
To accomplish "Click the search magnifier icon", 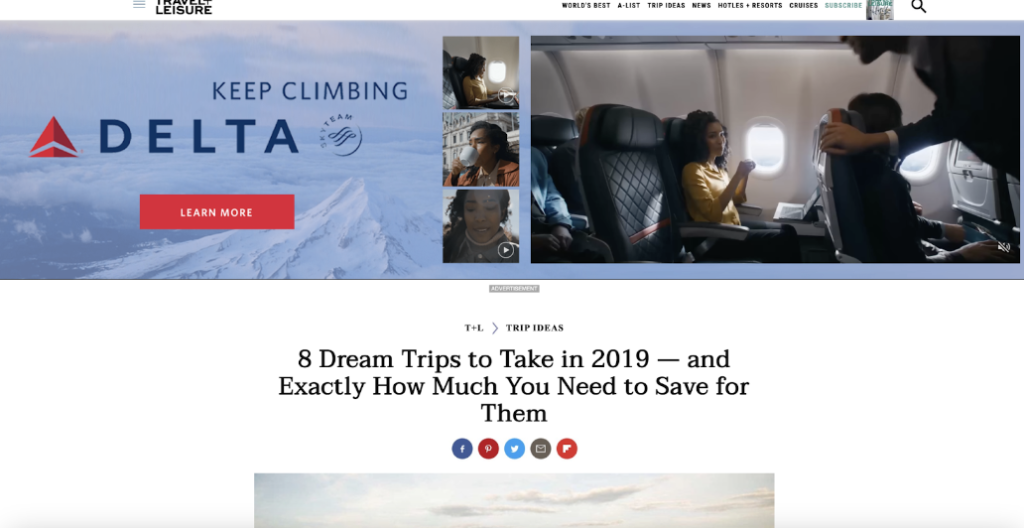I will [918, 7].
